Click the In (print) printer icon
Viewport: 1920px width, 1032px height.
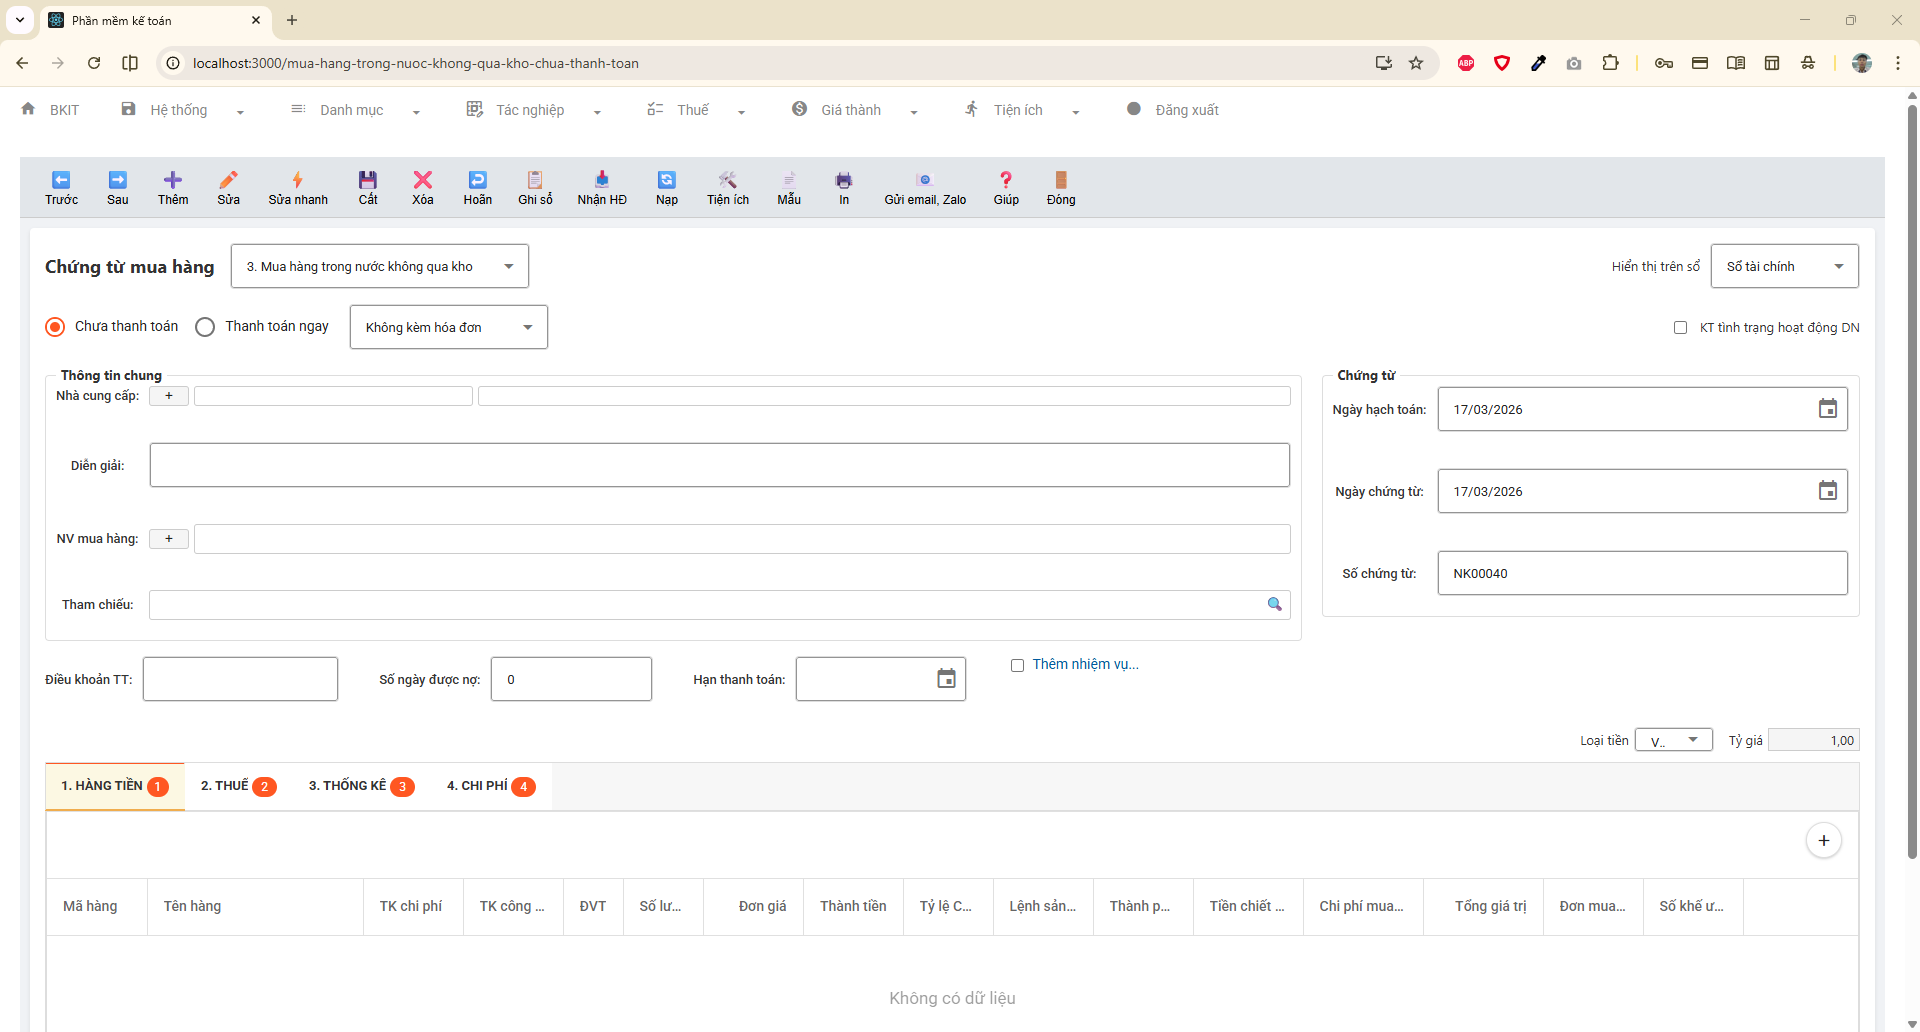coord(844,181)
